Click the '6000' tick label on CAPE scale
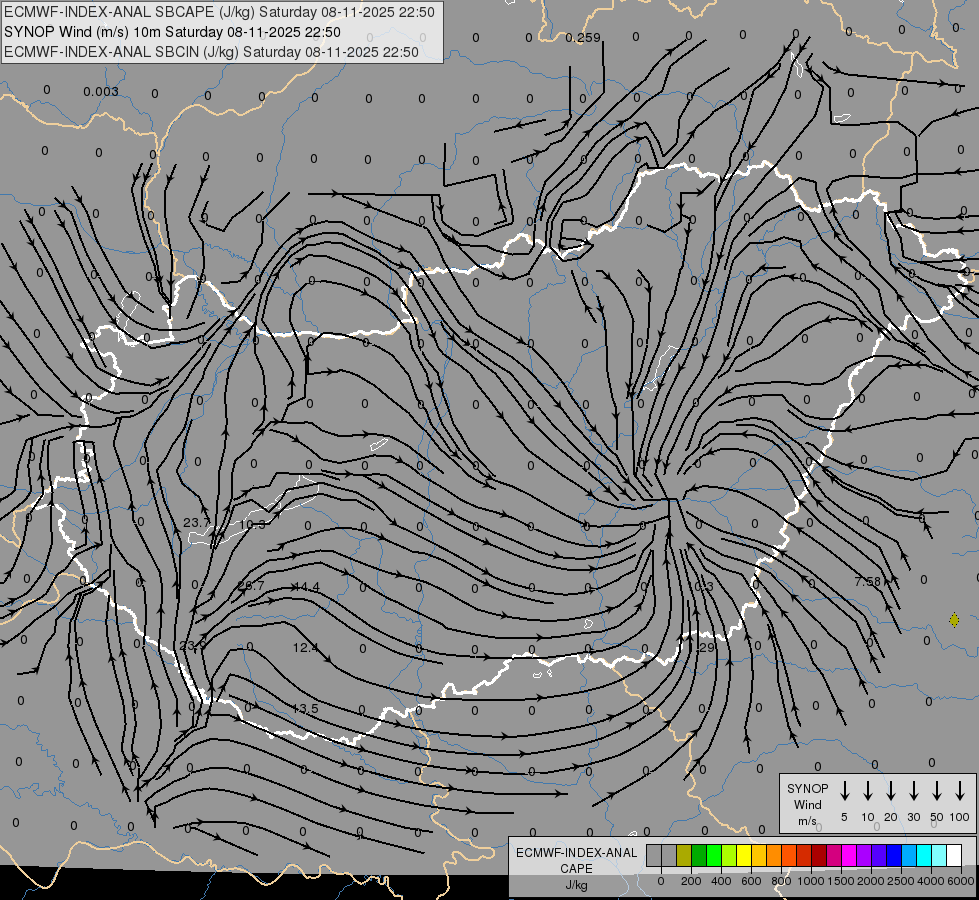 click(961, 881)
